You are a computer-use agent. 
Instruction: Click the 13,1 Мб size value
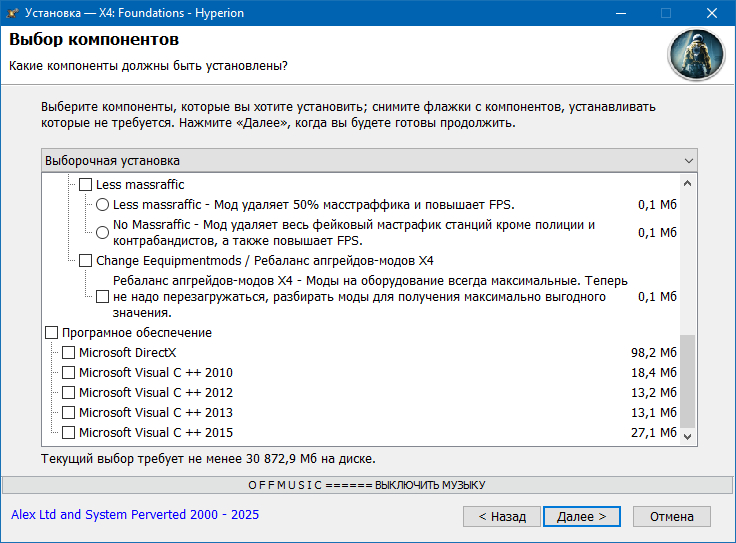(654, 413)
